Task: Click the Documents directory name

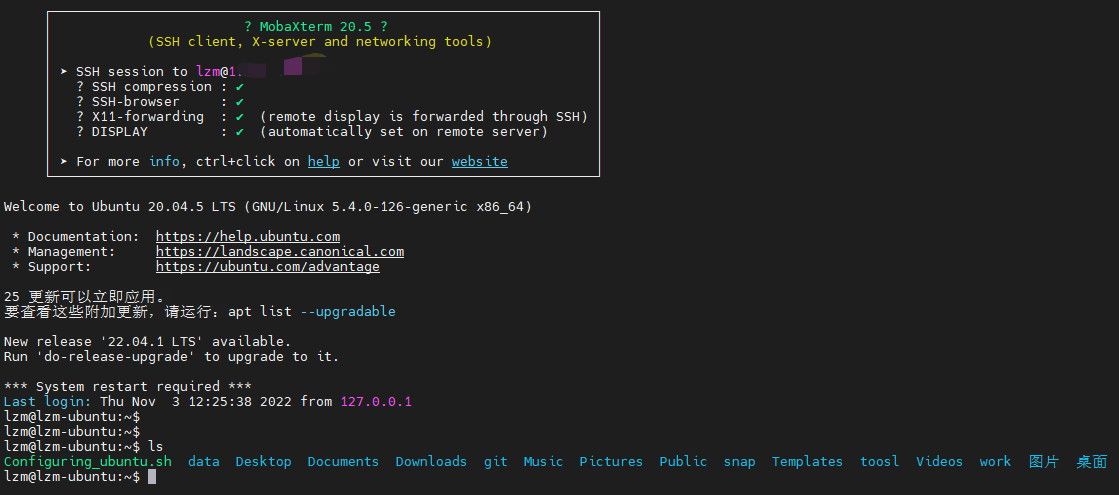Action: [x=343, y=462]
